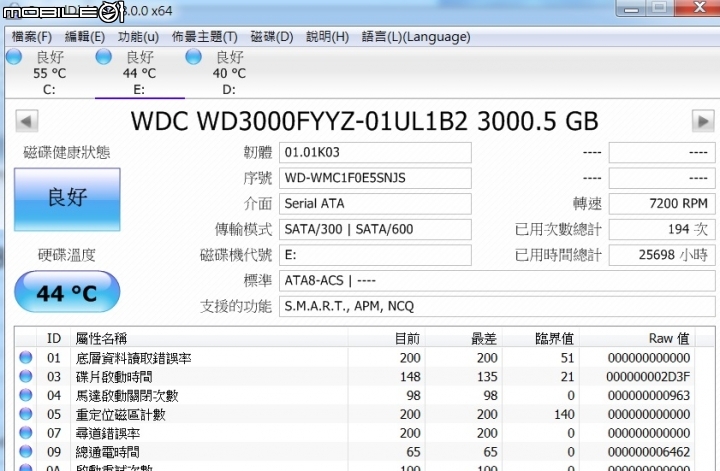720x471 pixels.
Task: Click the 硬碟溫度 label
Action: click(x=67, y=255)
